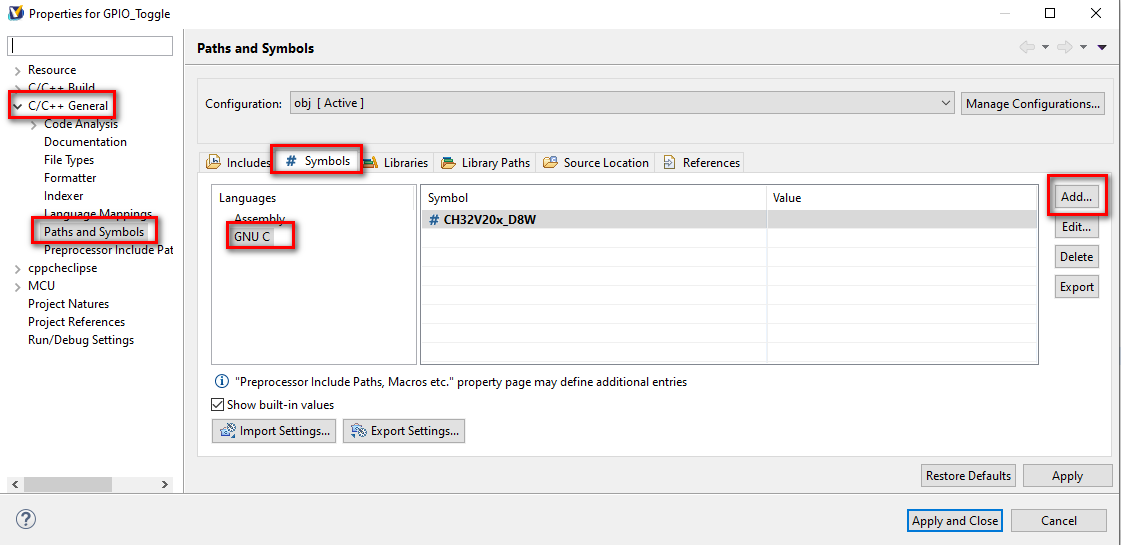
Task: Click the hash icon on Symbols tab
Action: [x=291, y=160]
